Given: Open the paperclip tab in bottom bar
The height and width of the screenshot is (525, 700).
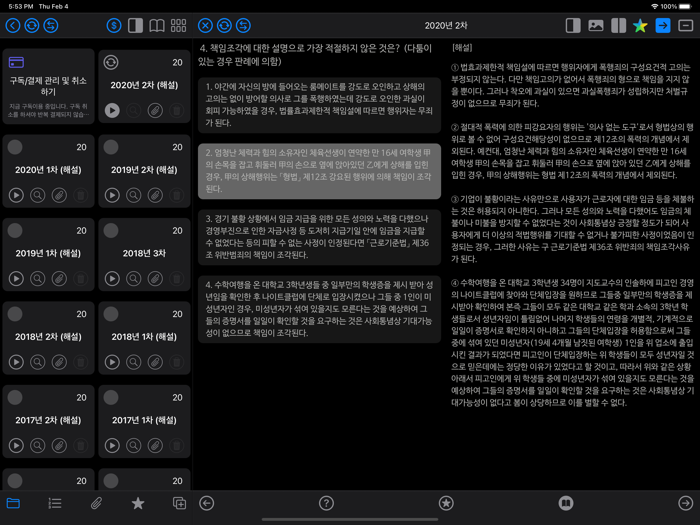Looking at the screenshot, I should [96, 503].
